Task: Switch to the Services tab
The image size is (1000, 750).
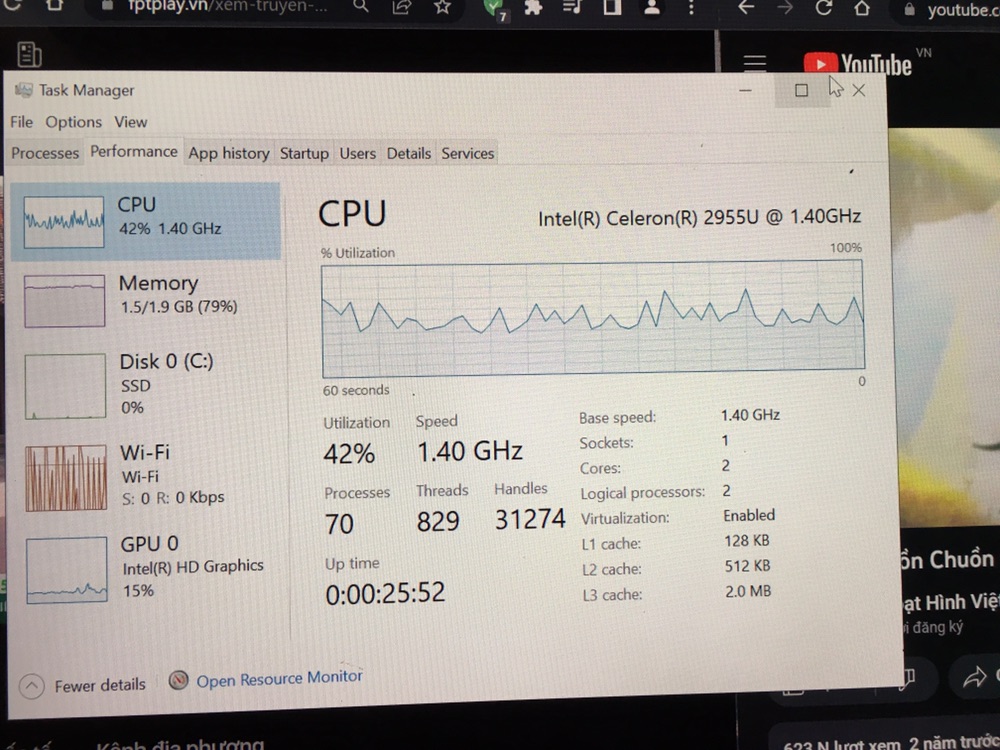Action: [467, 153]
